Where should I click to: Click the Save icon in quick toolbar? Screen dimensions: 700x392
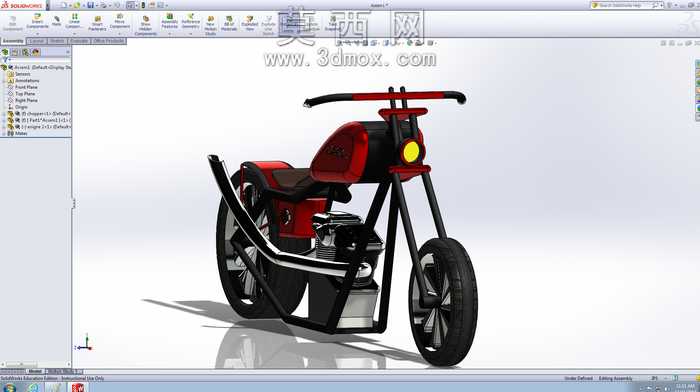click(x=90, y=5)
